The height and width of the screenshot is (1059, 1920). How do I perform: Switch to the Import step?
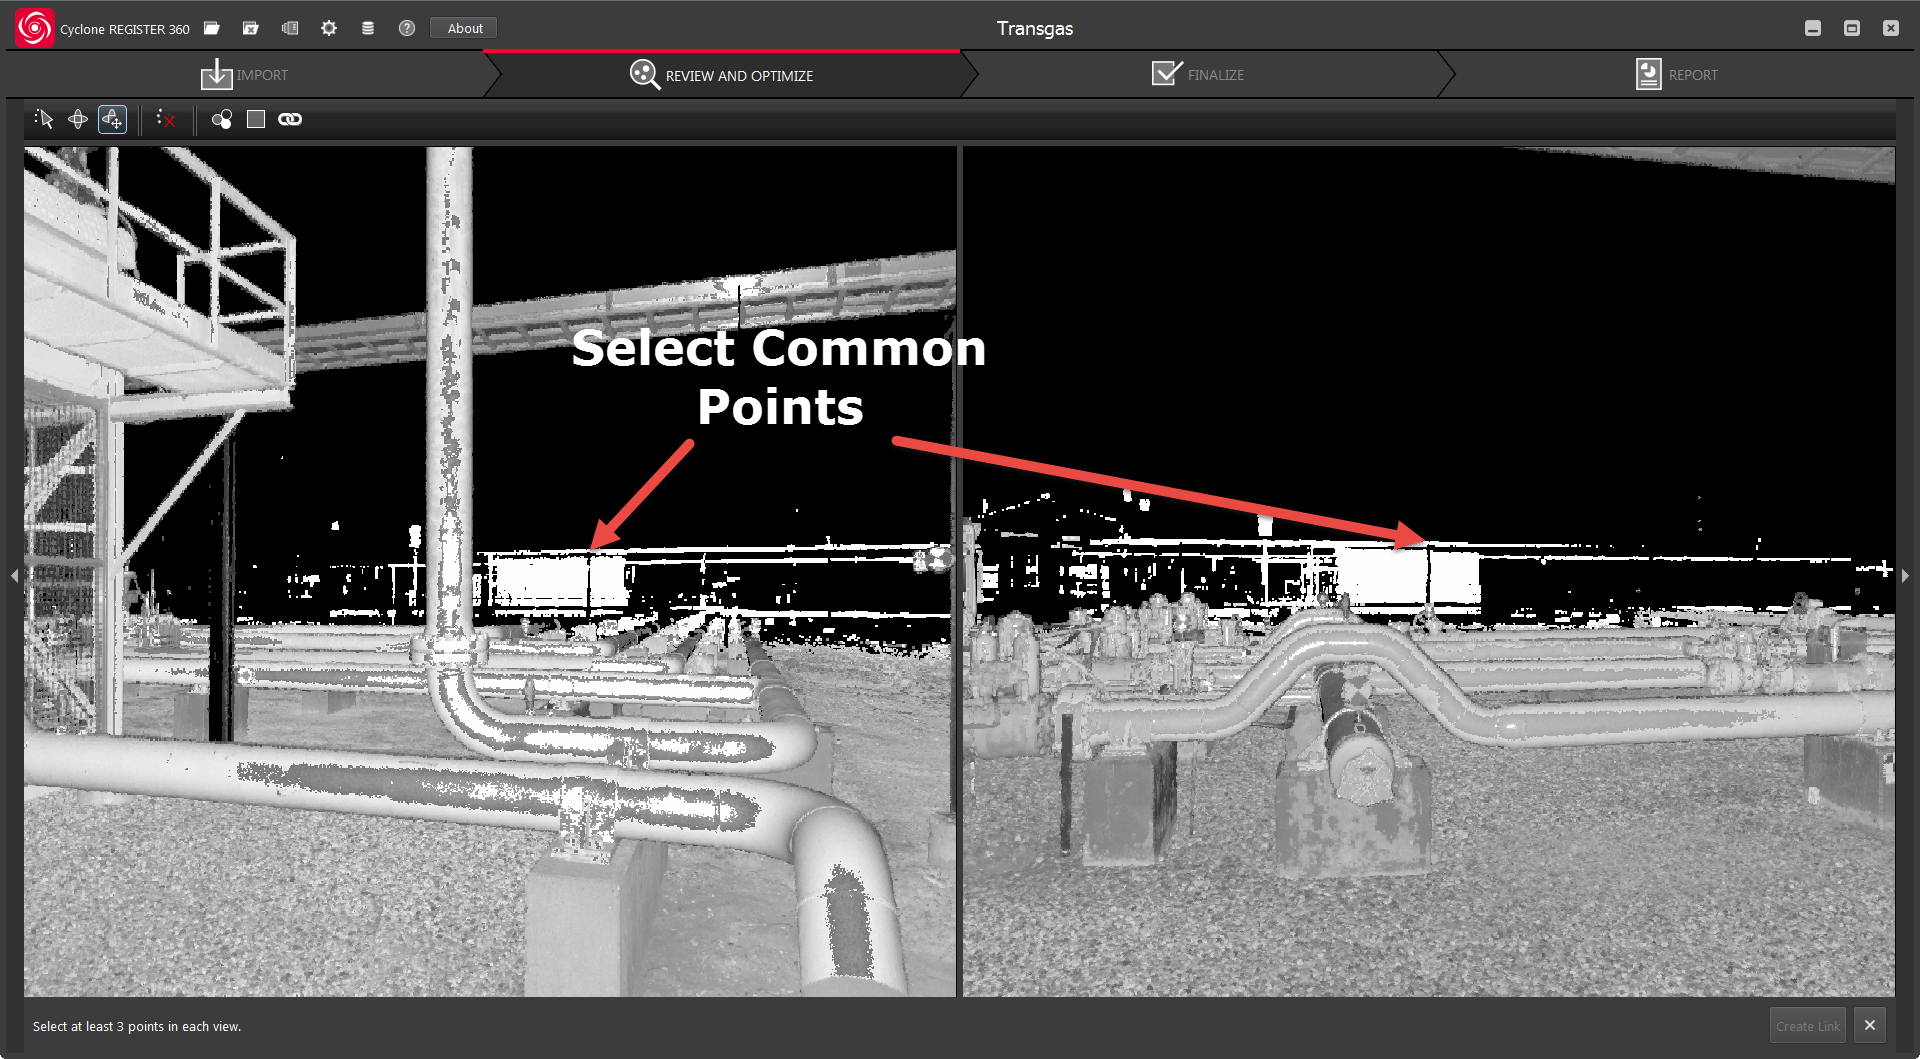(245, 75)
